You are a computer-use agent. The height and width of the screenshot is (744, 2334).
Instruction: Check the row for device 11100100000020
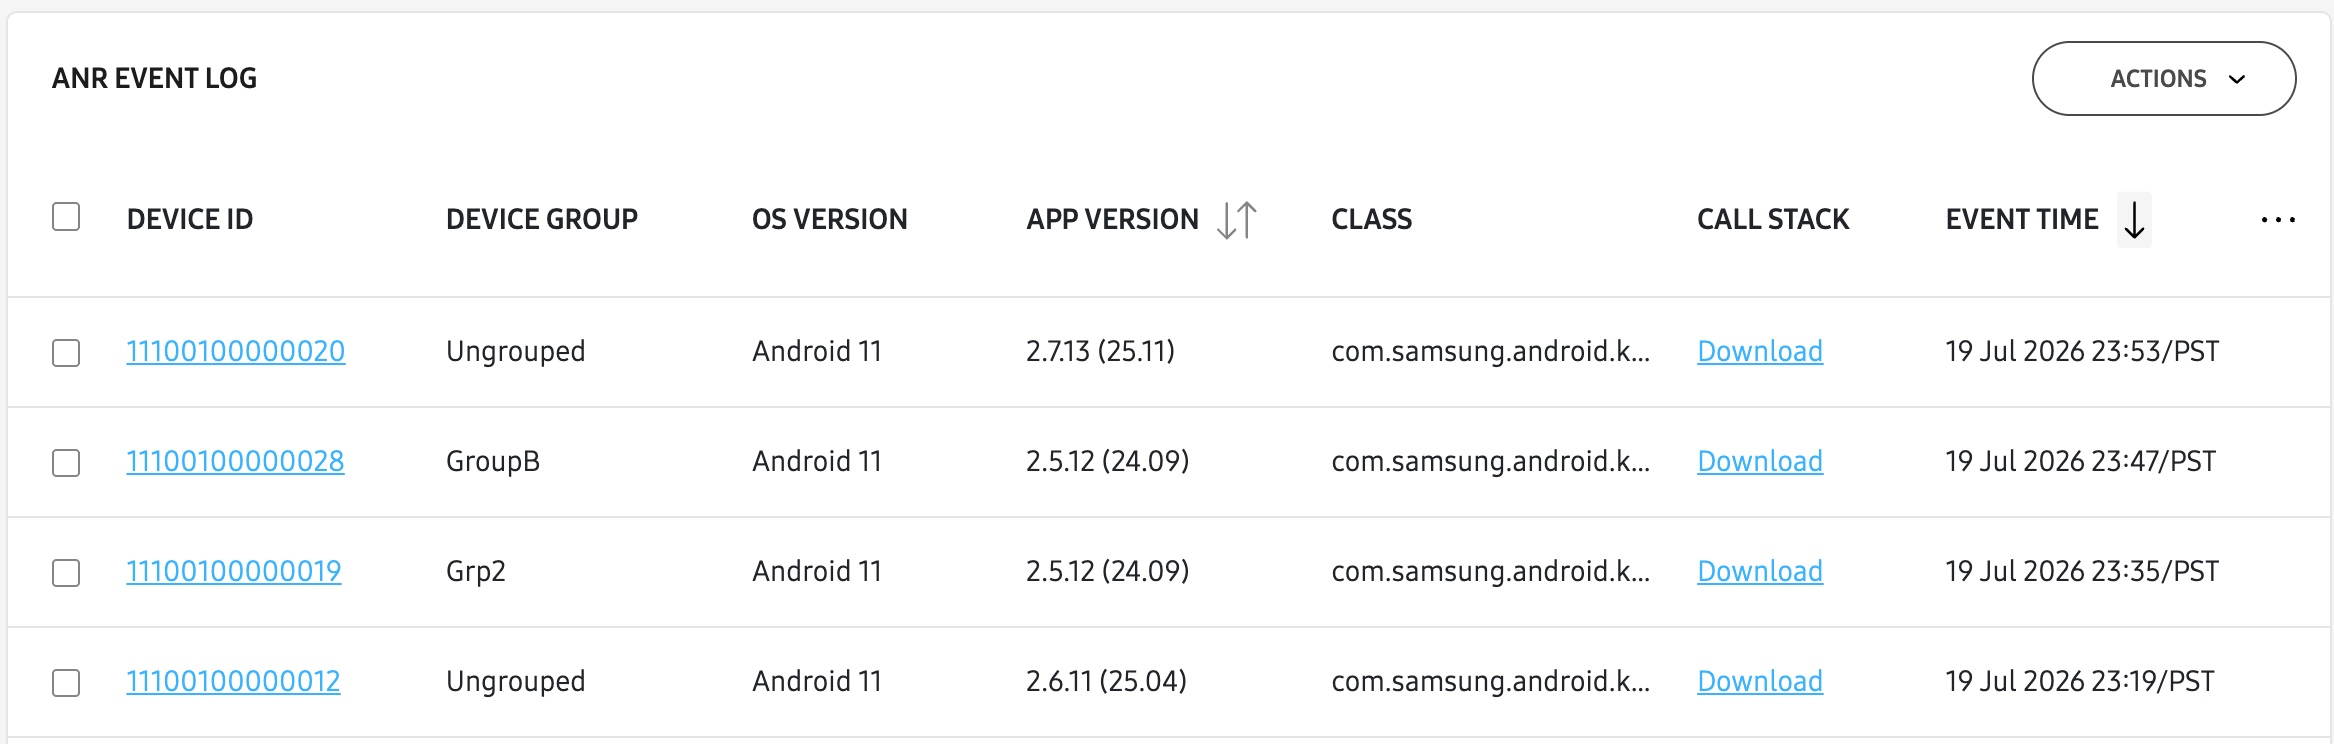click(66, 353)
